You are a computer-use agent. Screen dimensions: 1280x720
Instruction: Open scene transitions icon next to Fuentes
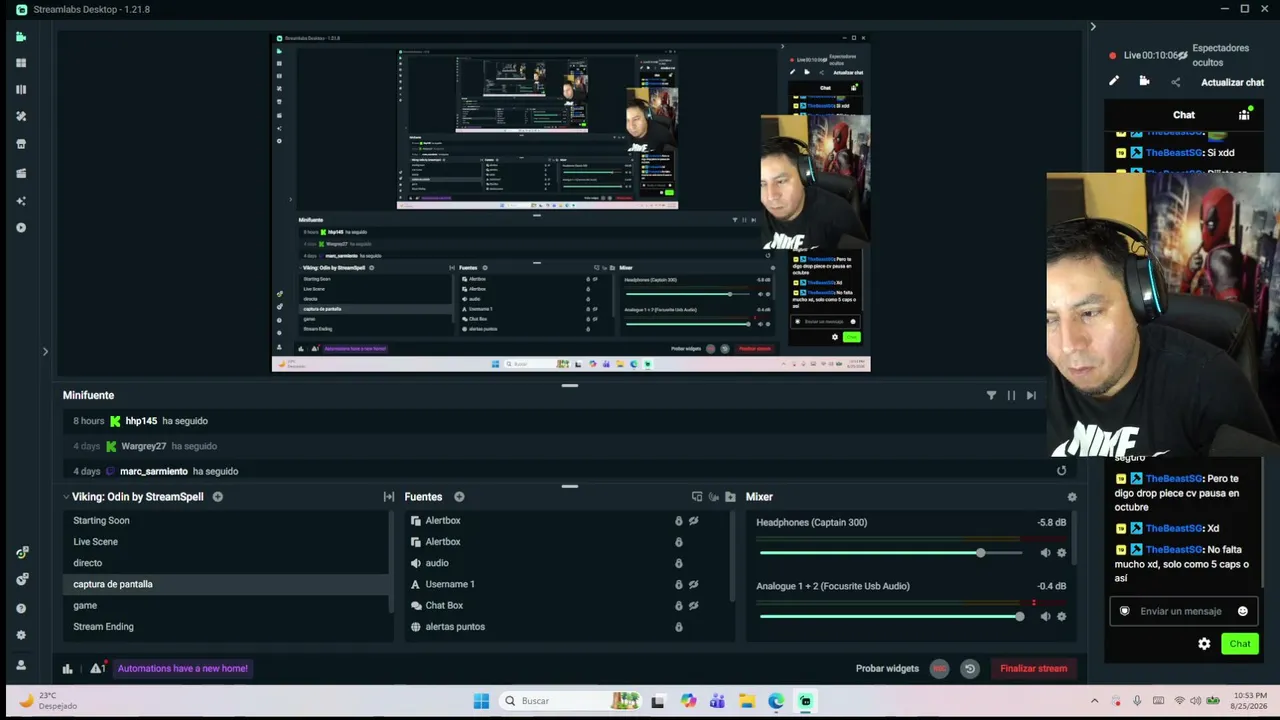[x=389, y=497]
